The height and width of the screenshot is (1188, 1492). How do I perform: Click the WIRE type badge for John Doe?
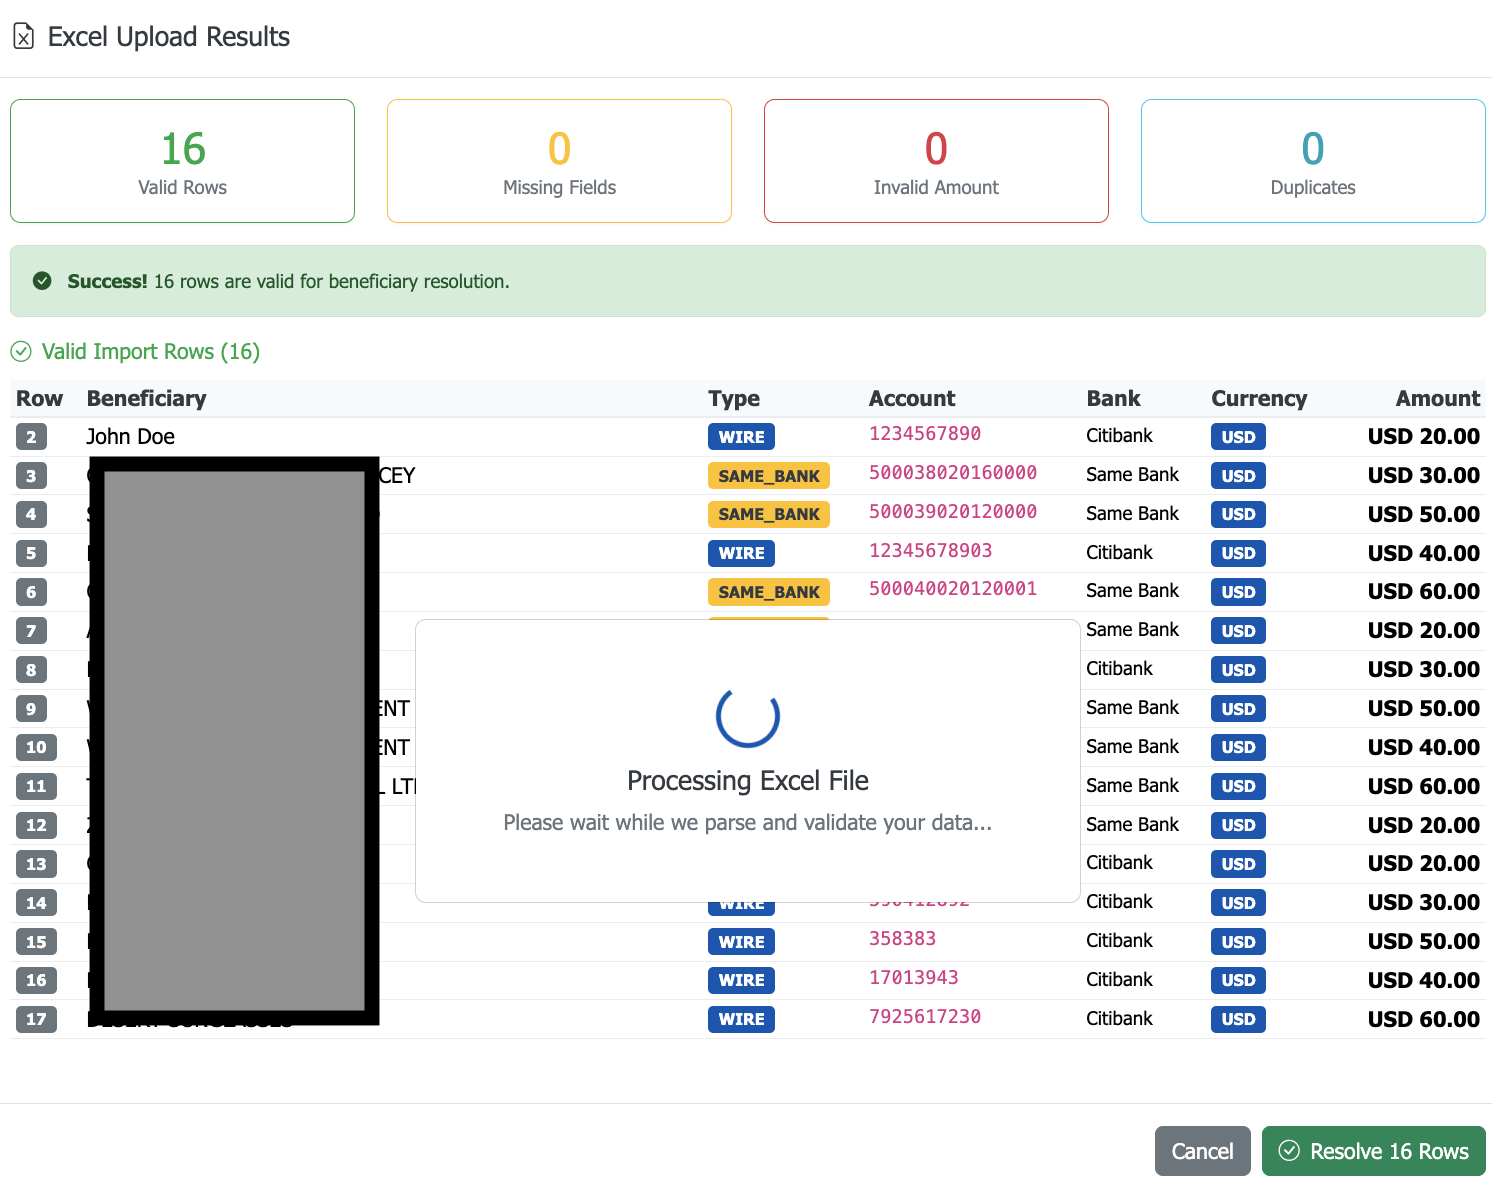(741, 437)
